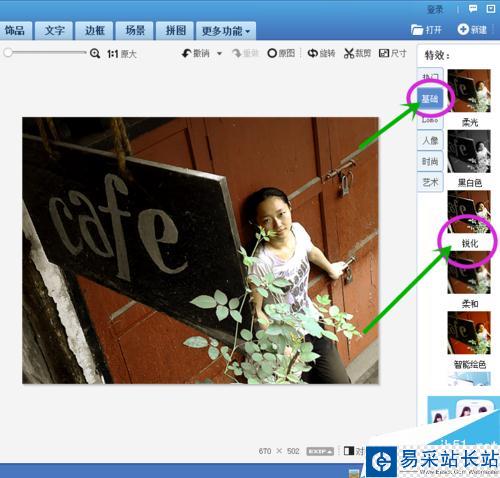Screen dimensions: 500x478
Task: Click the 柔光 effect label
Action: [x=470, y=122]
